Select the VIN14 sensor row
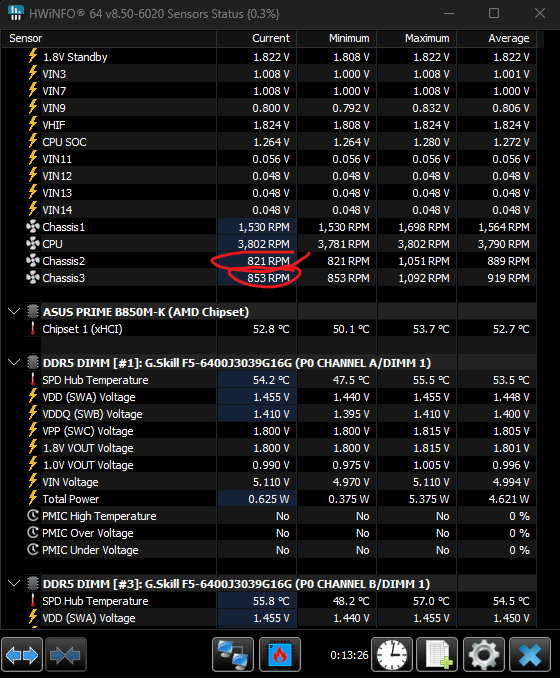 point(280,210)
